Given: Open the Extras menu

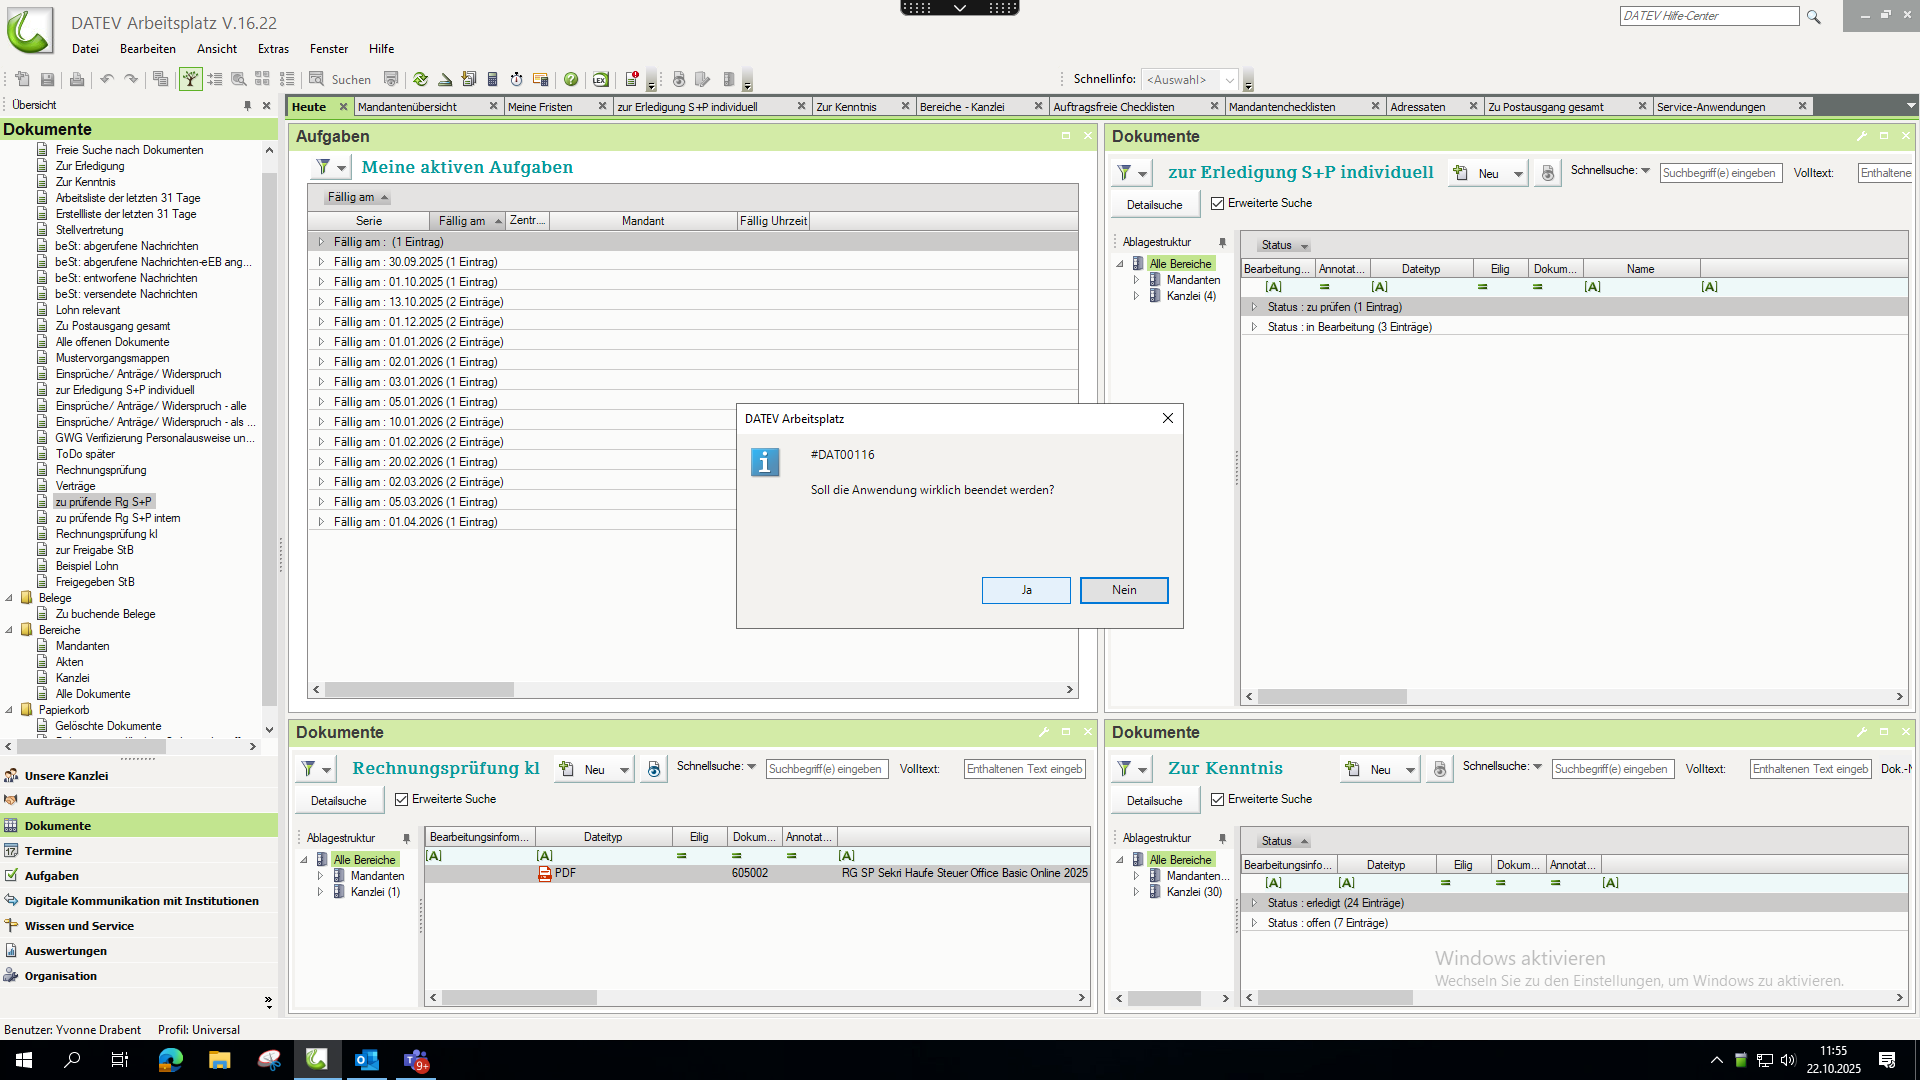Looking at the screenshot, I should click(272, 49).
